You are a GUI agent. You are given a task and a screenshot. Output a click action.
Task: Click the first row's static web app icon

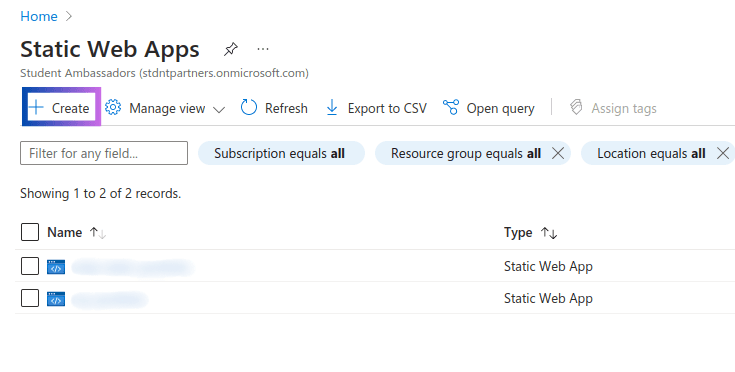pos(56,267)
